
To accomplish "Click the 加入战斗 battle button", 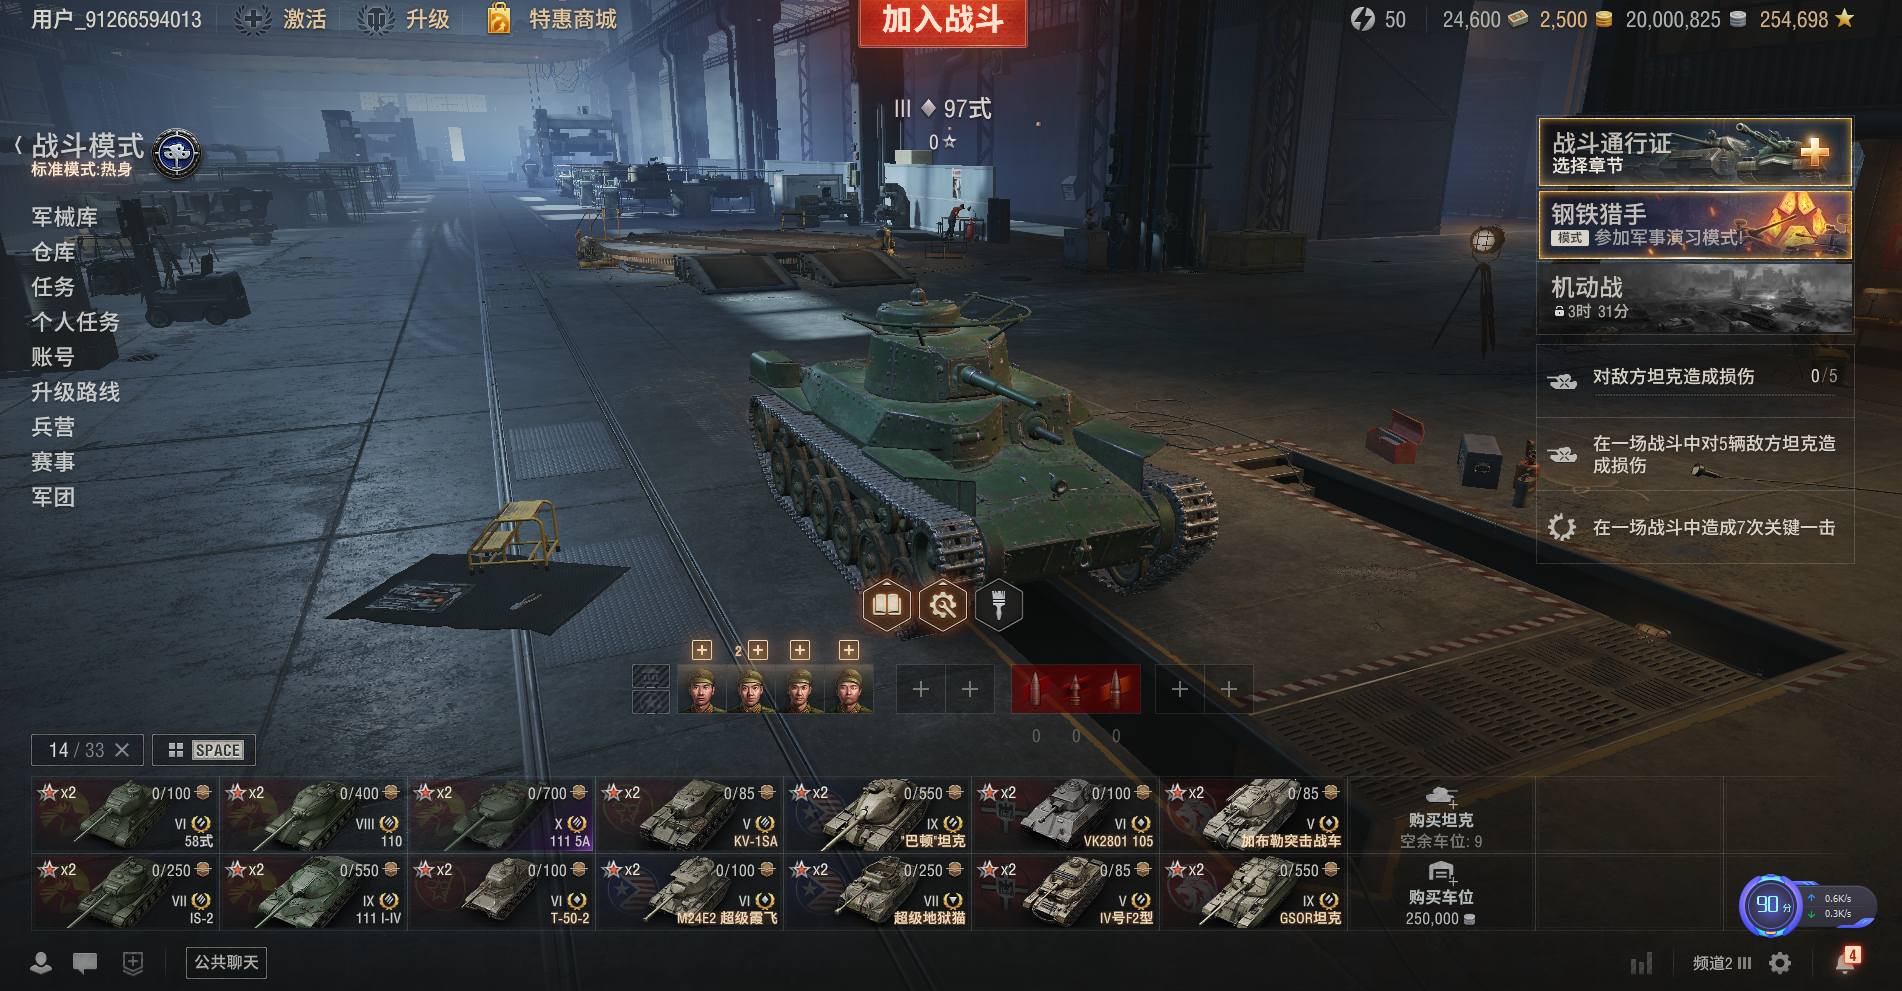I will 943,22.
